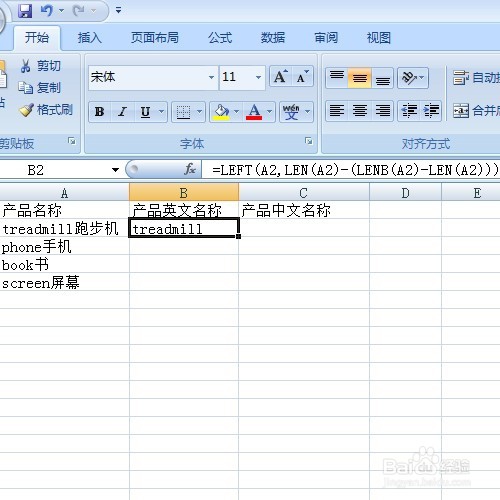Click the Name Box showing B2
Image resolution: width=500 pixels, height=500 pixels.
click(x=55, y=170)
